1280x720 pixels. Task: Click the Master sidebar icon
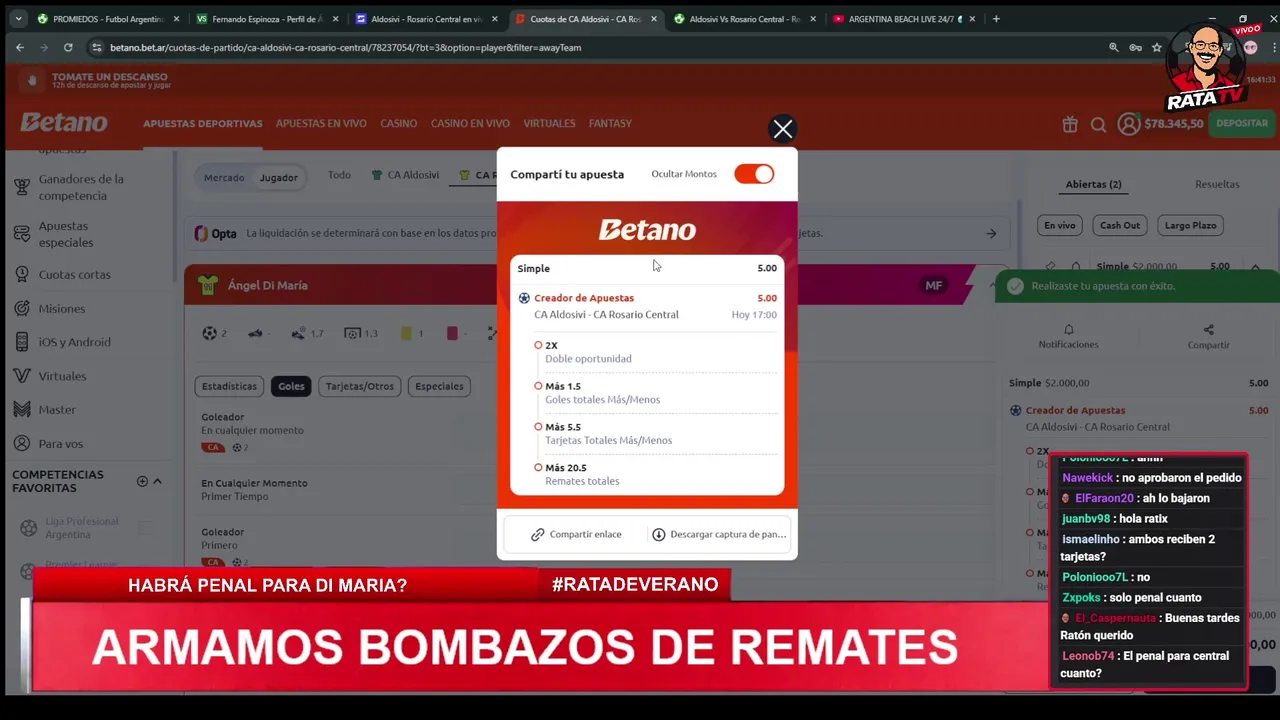coord(21,409)
